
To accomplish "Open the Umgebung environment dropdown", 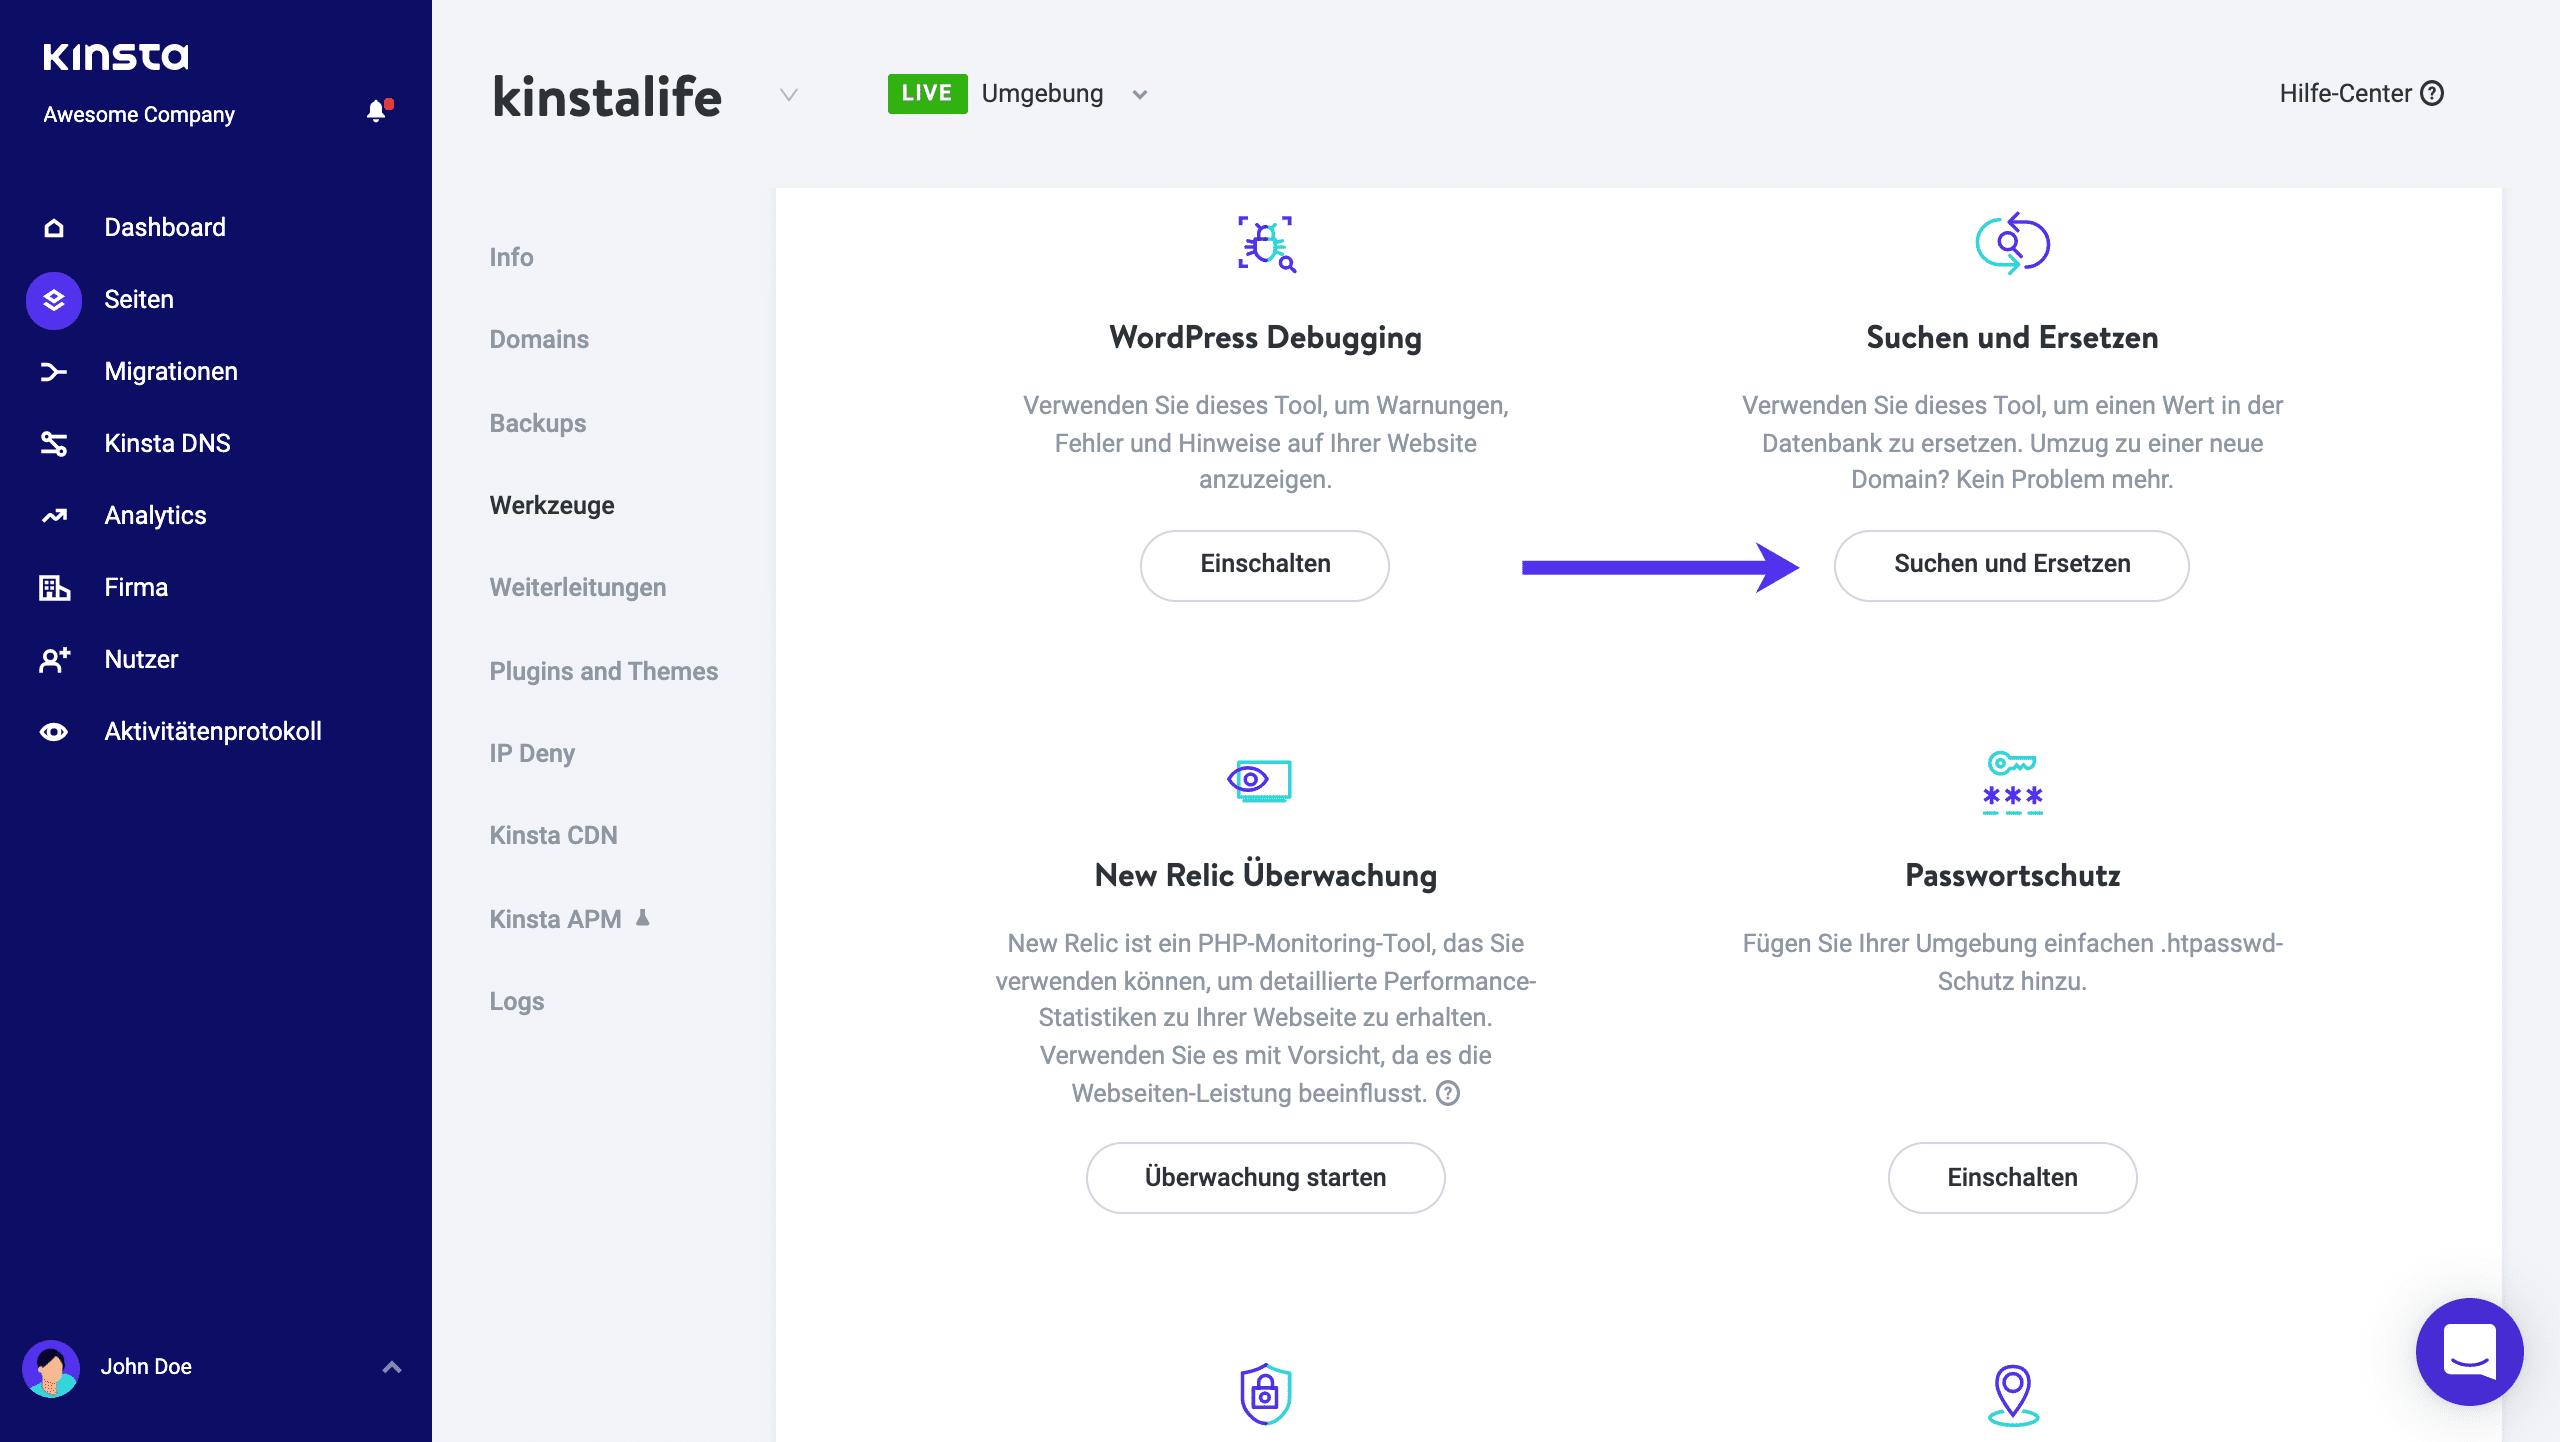I will click(1139, 93).
